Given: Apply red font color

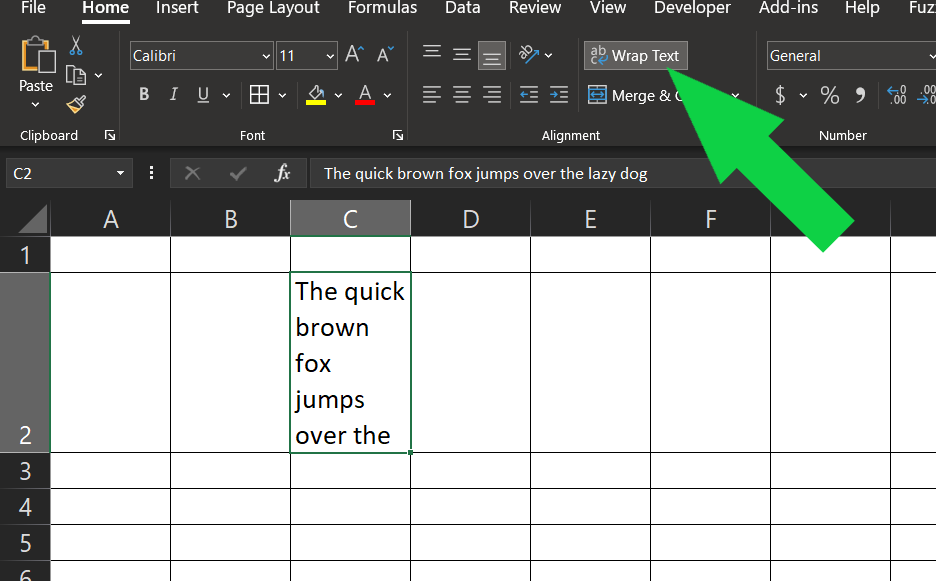Looking at the screenshot, I should pos(365,94).
